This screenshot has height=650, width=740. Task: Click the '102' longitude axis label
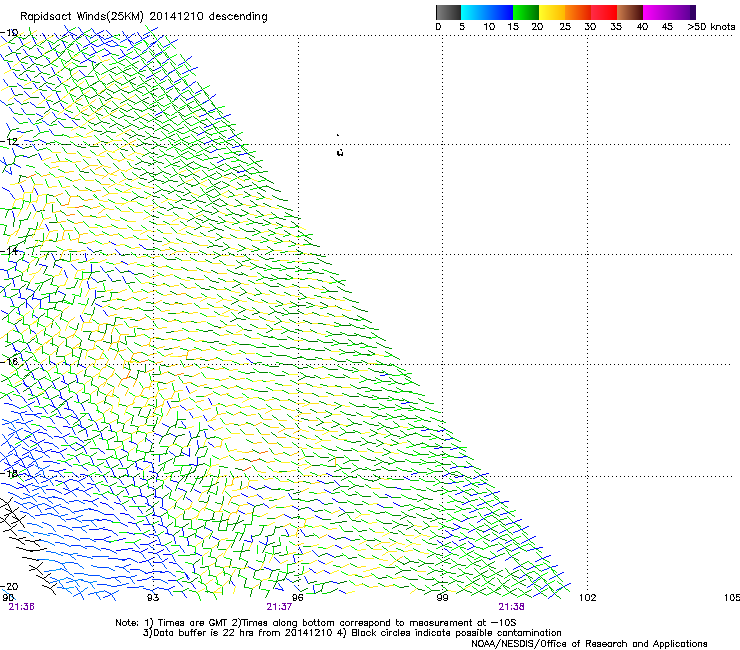(x=588, y=598)
